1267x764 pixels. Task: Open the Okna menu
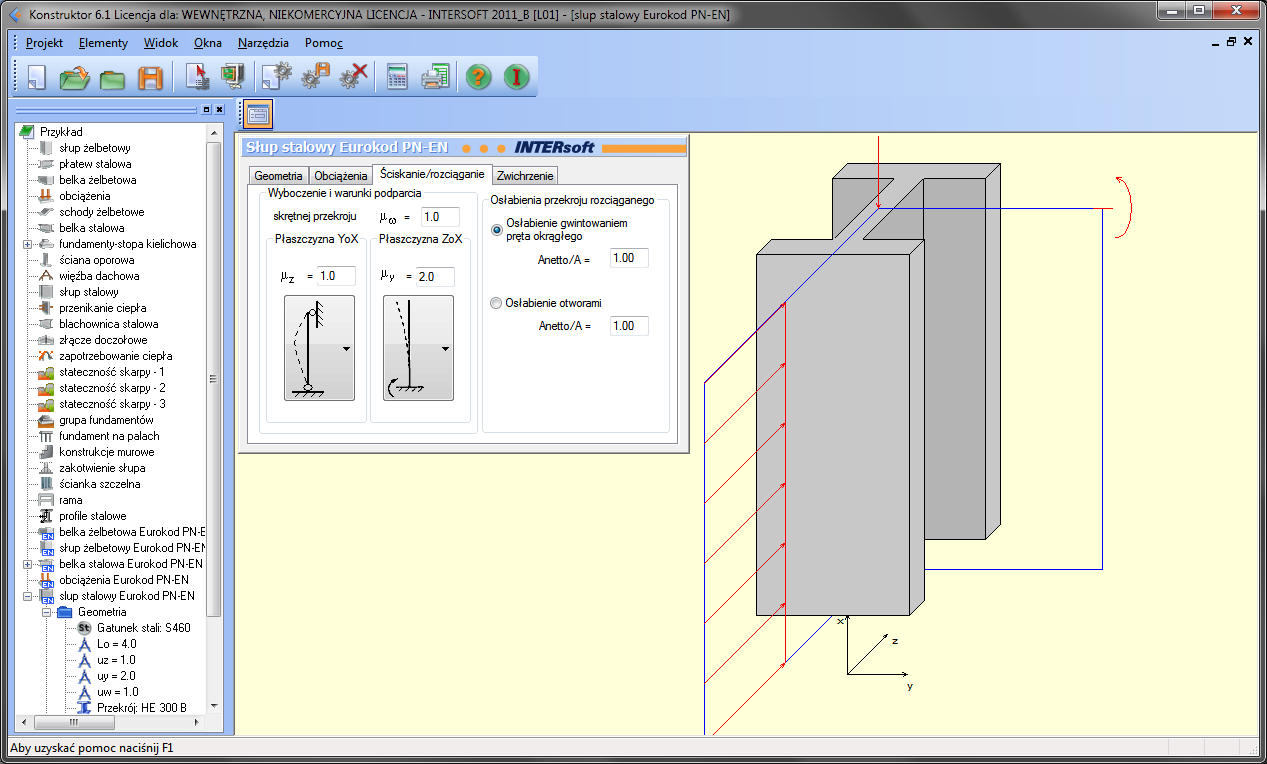point(208,43)
